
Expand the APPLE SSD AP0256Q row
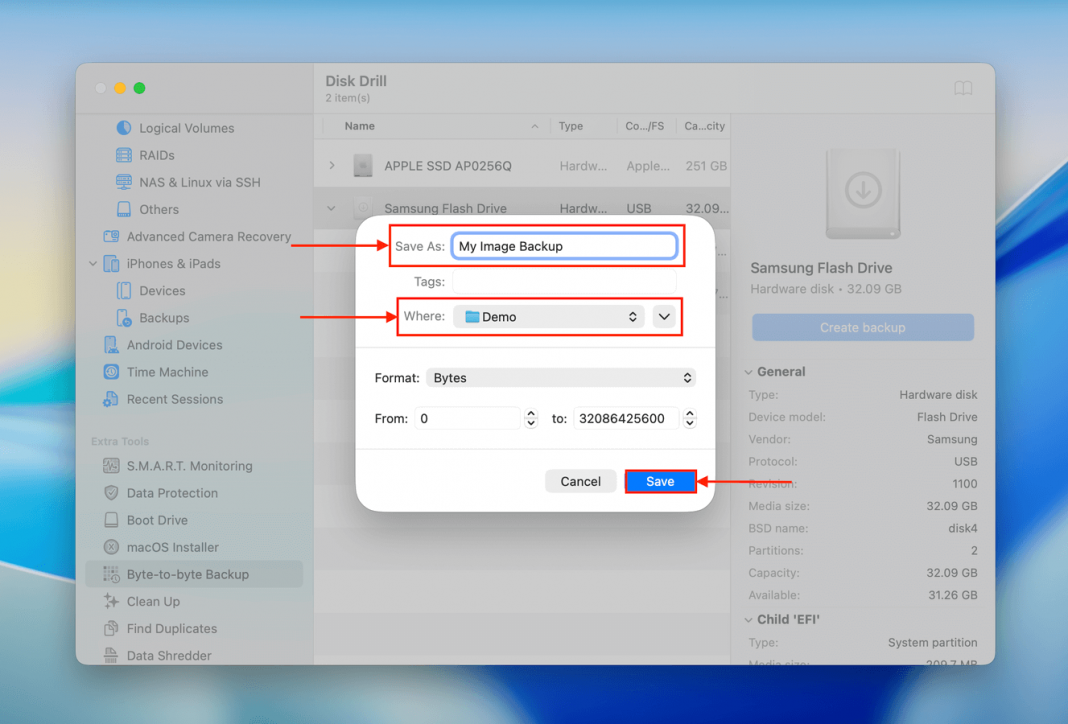click(x=332, y=166)
